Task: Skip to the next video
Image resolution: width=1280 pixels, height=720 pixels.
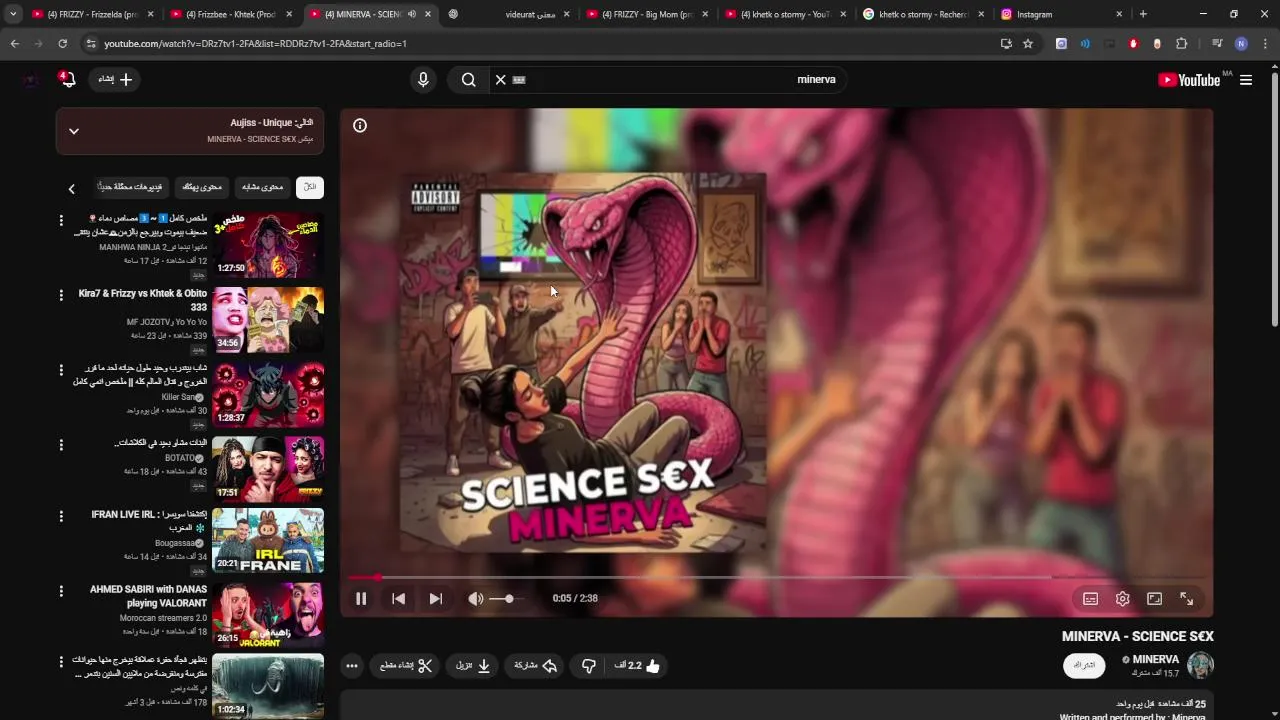Action: tap(436, 599)
